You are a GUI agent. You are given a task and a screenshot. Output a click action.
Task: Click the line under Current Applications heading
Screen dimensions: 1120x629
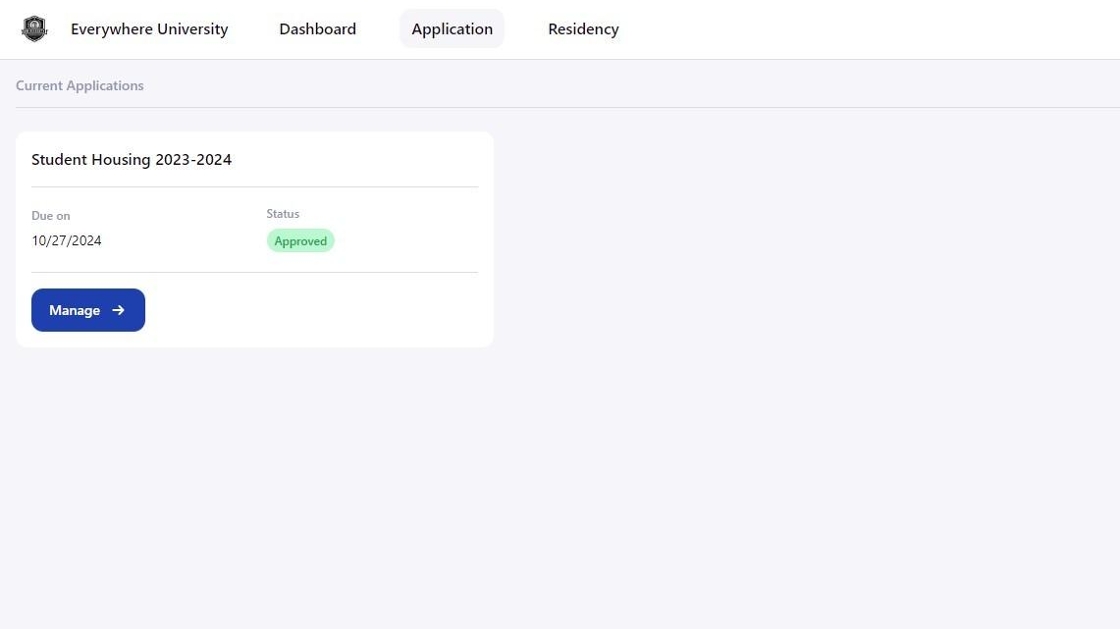coord(560,107)
